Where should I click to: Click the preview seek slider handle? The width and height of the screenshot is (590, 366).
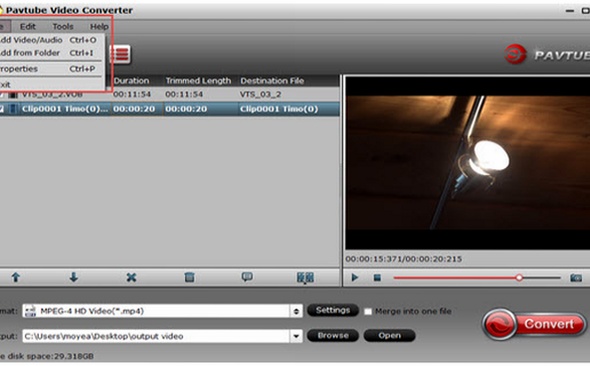click(519, 278)
